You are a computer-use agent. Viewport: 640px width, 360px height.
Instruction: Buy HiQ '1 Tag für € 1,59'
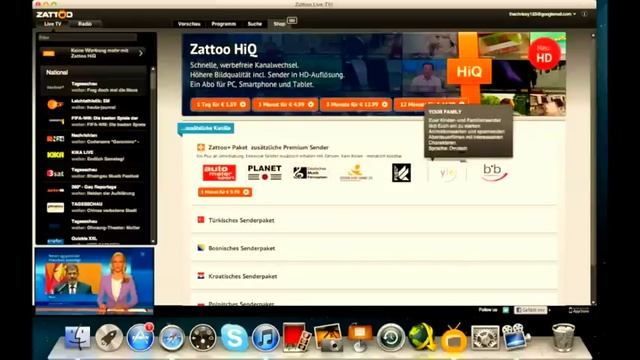(x=220, y=104)
